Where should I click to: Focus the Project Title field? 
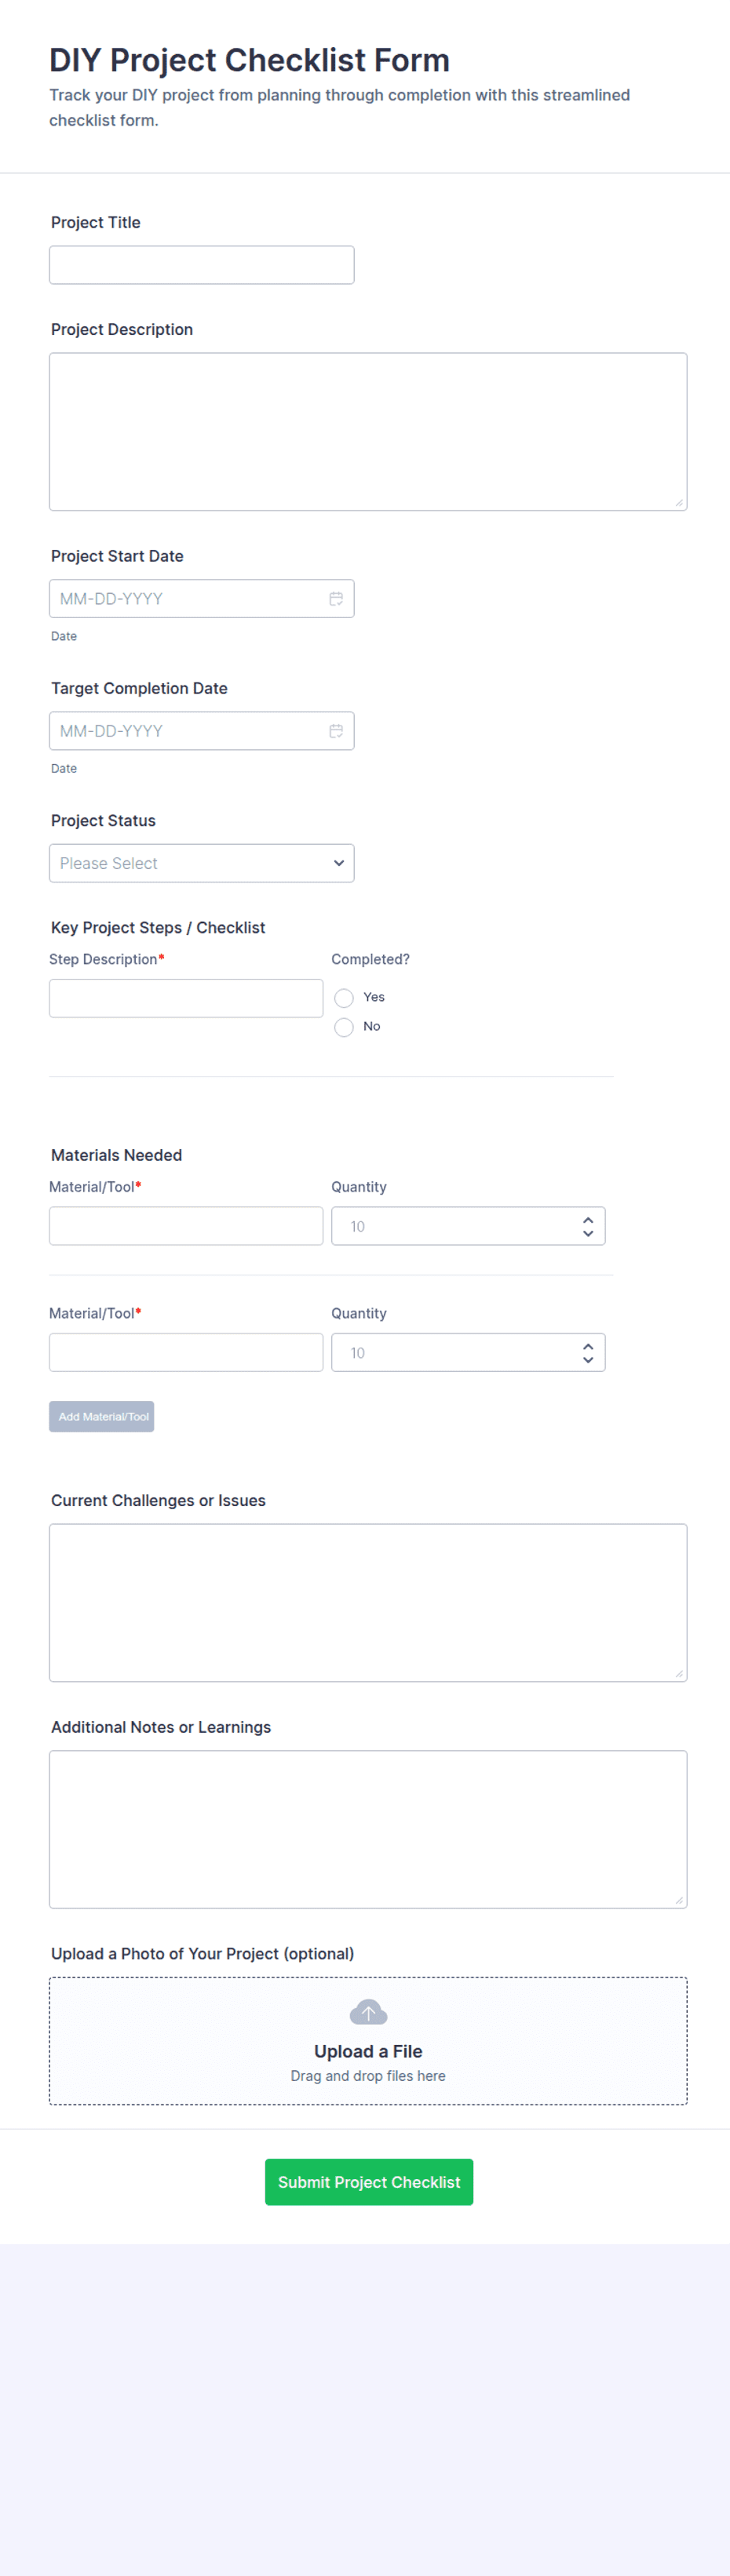coord(202,265)
